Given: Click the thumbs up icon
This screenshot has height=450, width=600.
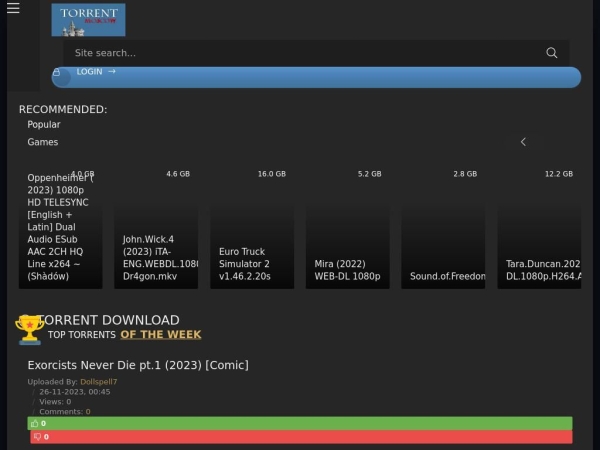Looking at the screenshot, I should pyautogui.click(x=35, y=423).
